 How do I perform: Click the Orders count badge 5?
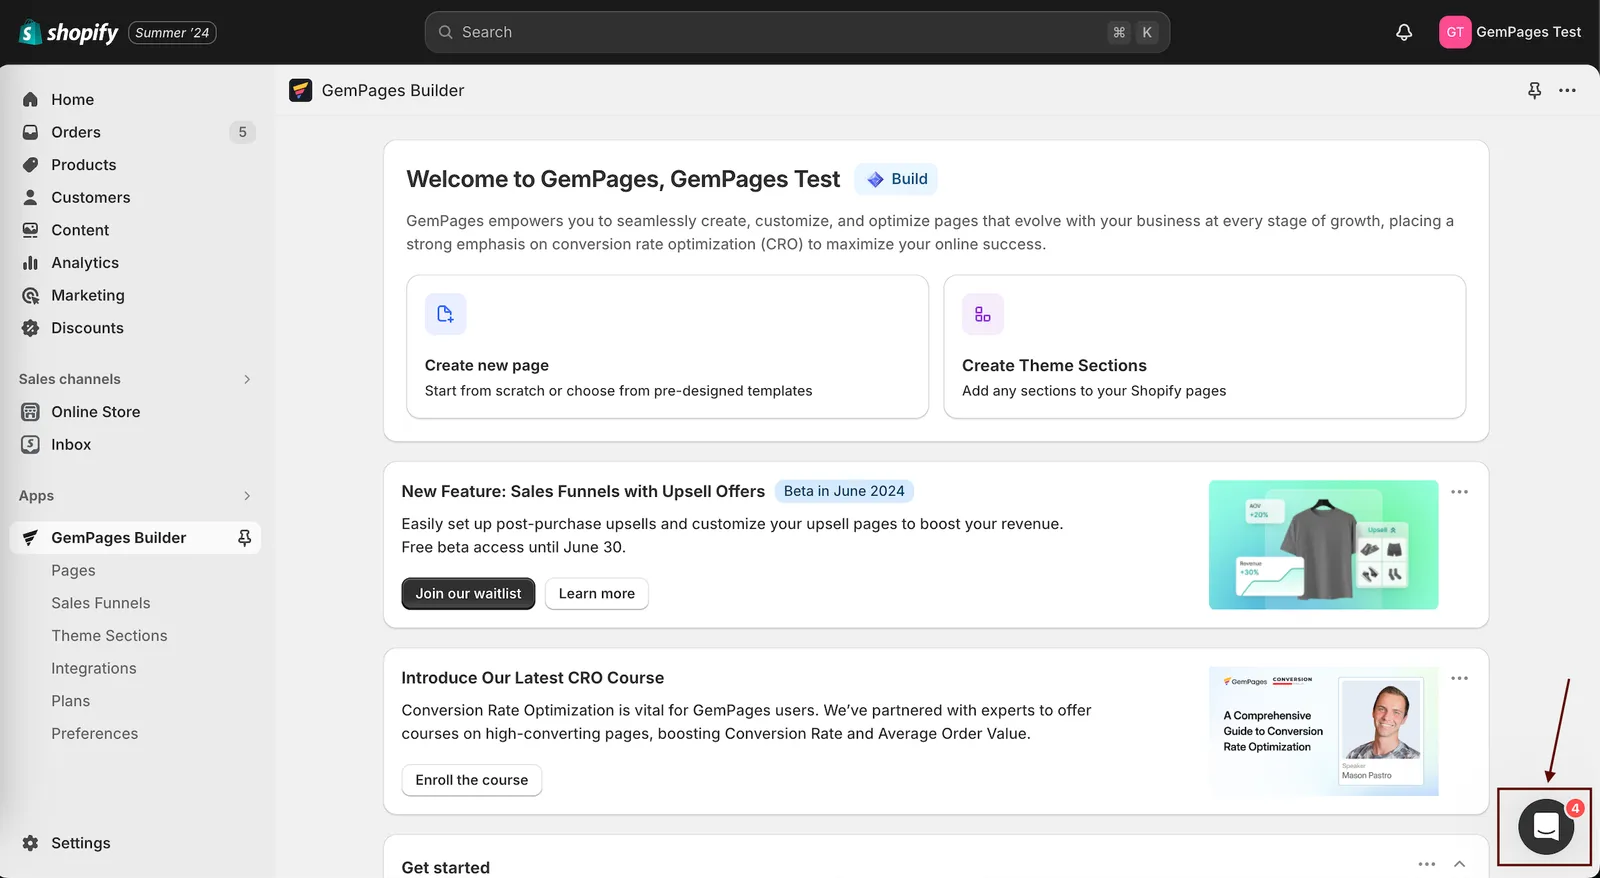tap(242, 132)
